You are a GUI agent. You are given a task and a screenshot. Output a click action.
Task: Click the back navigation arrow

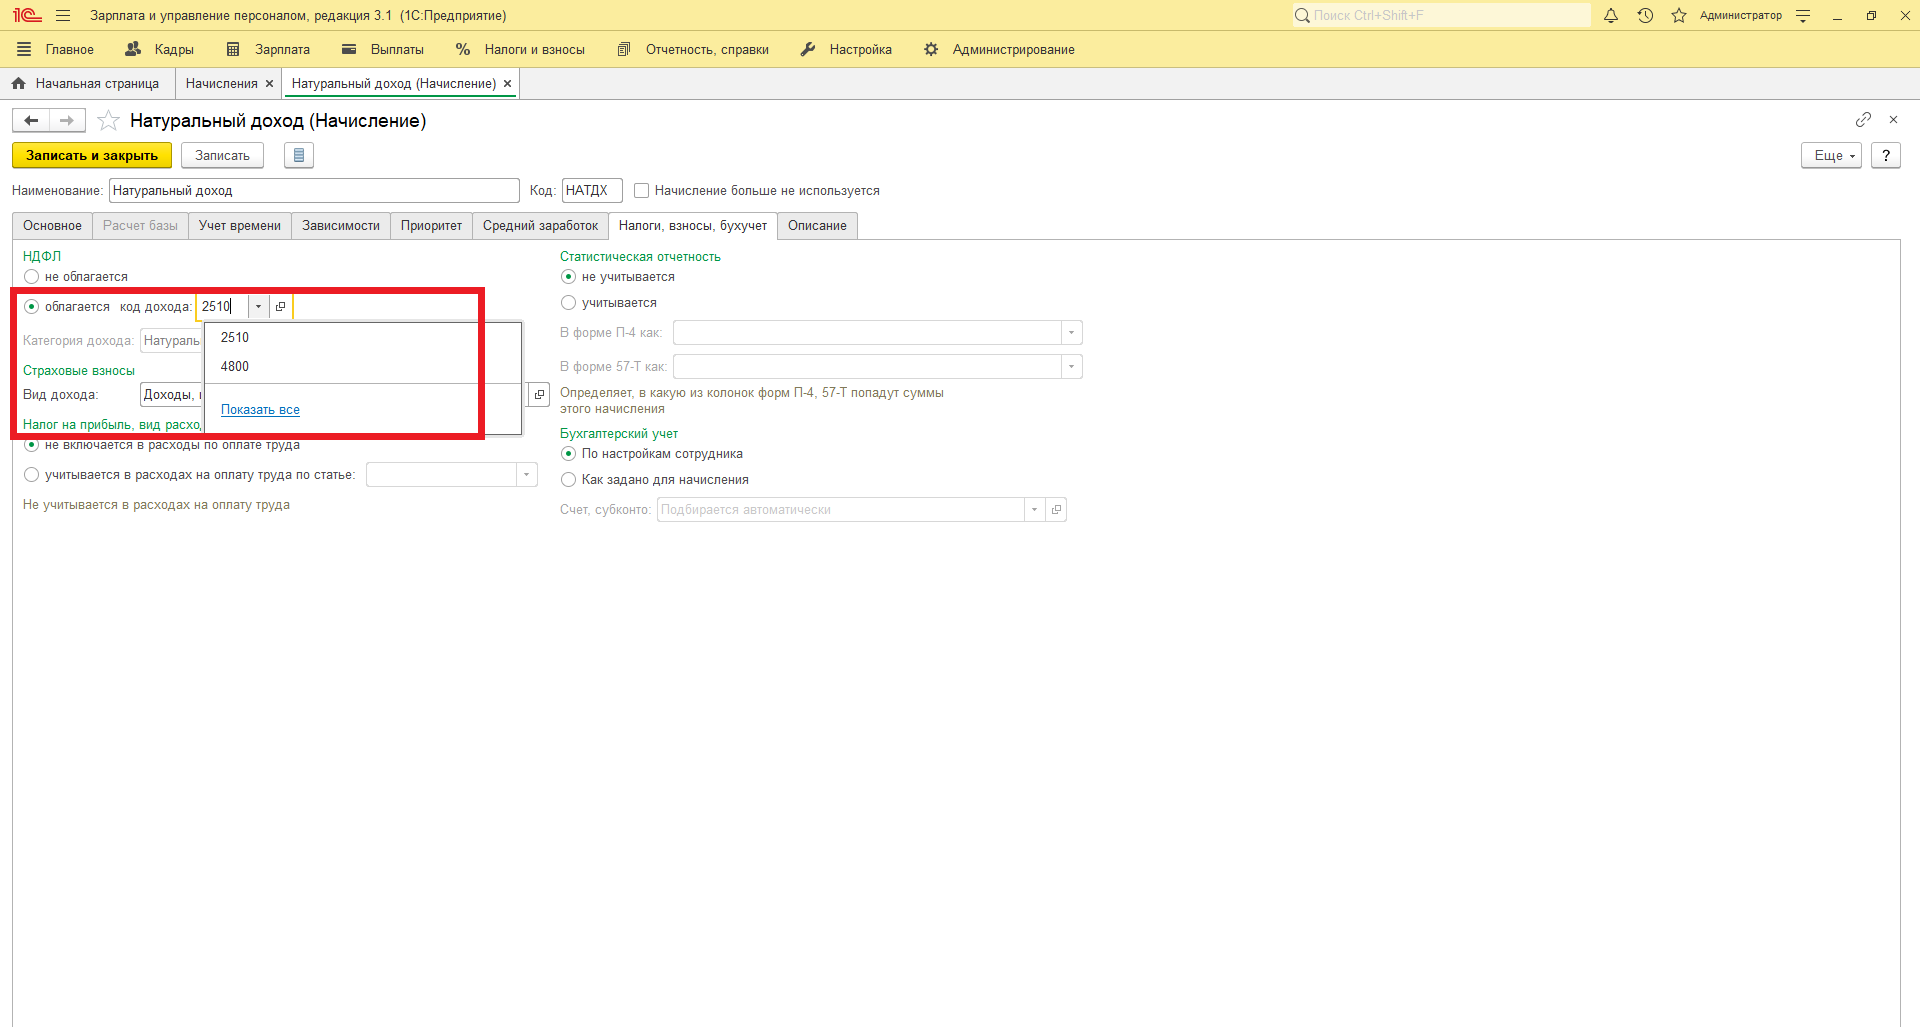pyautogui.click(x=31, y=121)
